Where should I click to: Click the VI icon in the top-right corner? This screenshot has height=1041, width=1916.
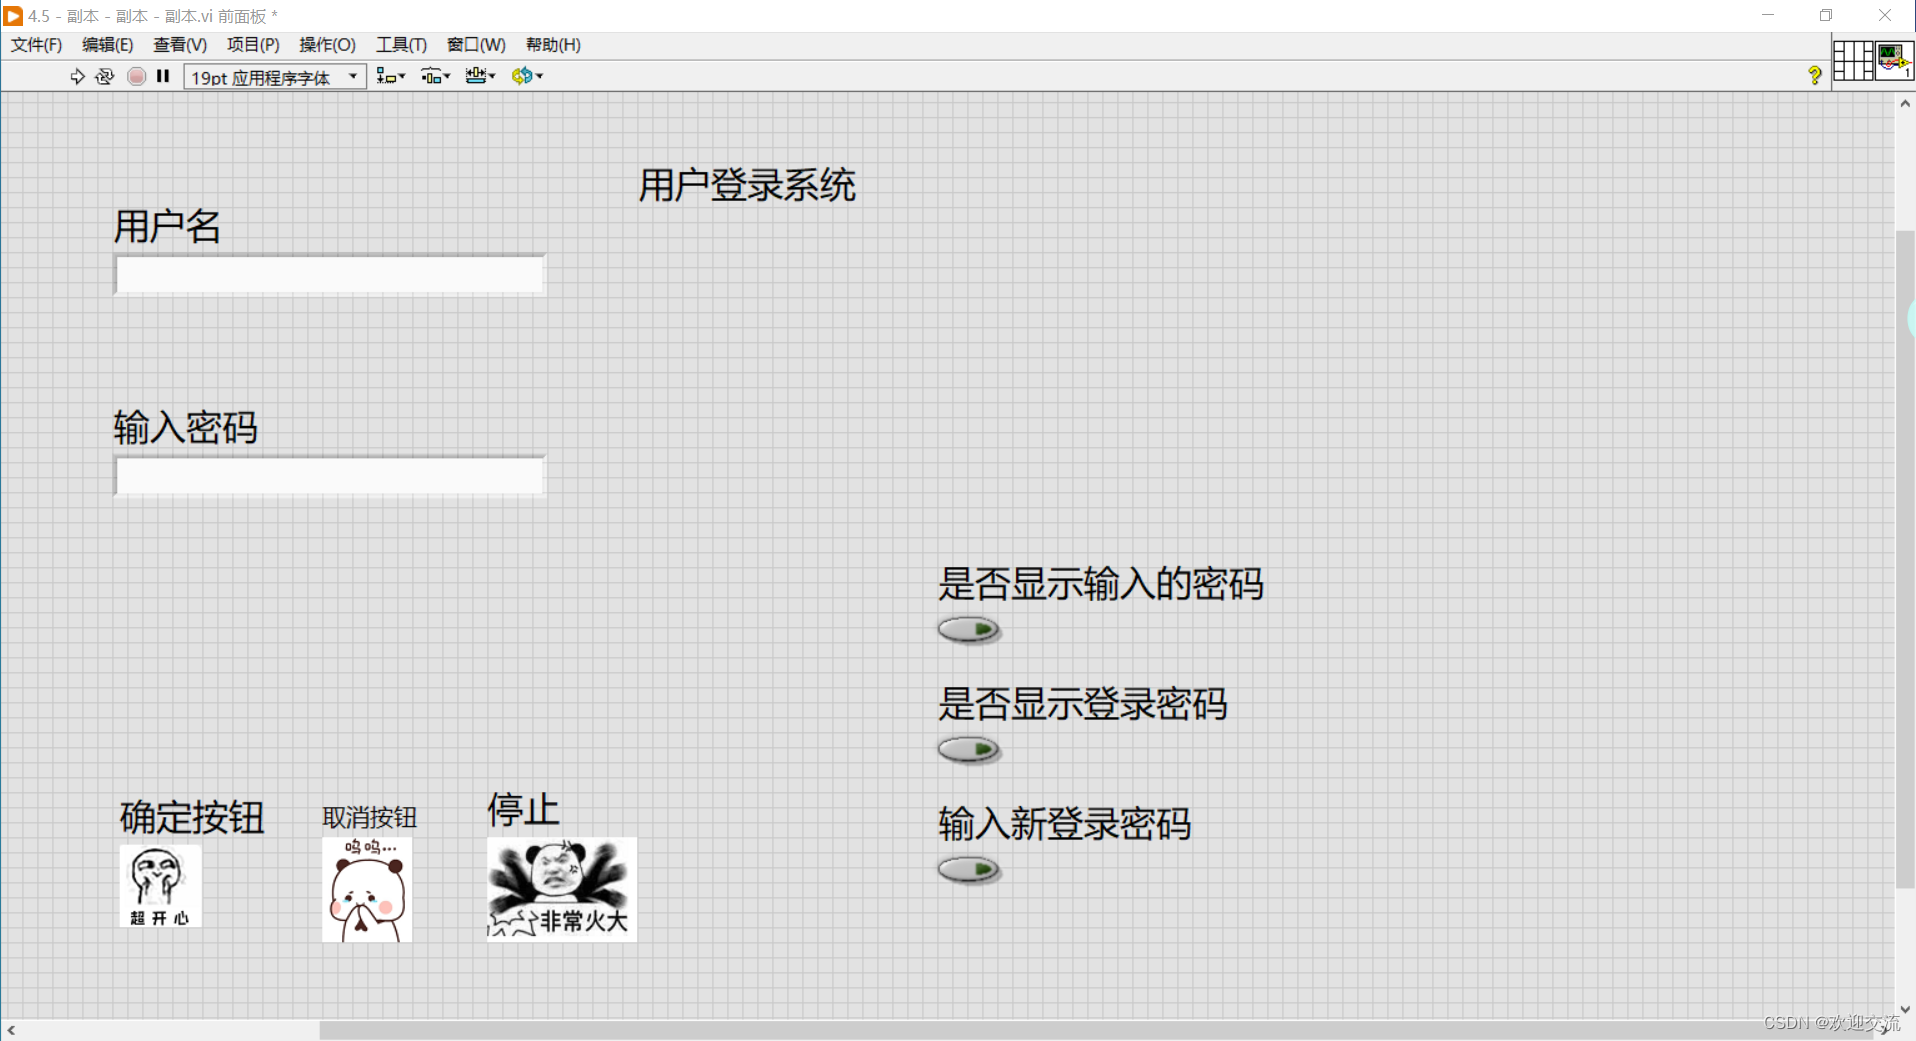[x=1893, y=60]
